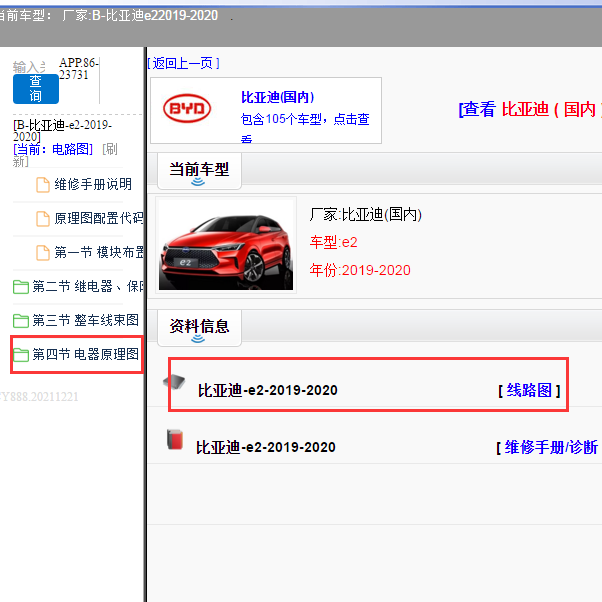The image size is (602, 602).
Task: Click 厂家:比亚迪(国内) text
Action: [366, 214]
